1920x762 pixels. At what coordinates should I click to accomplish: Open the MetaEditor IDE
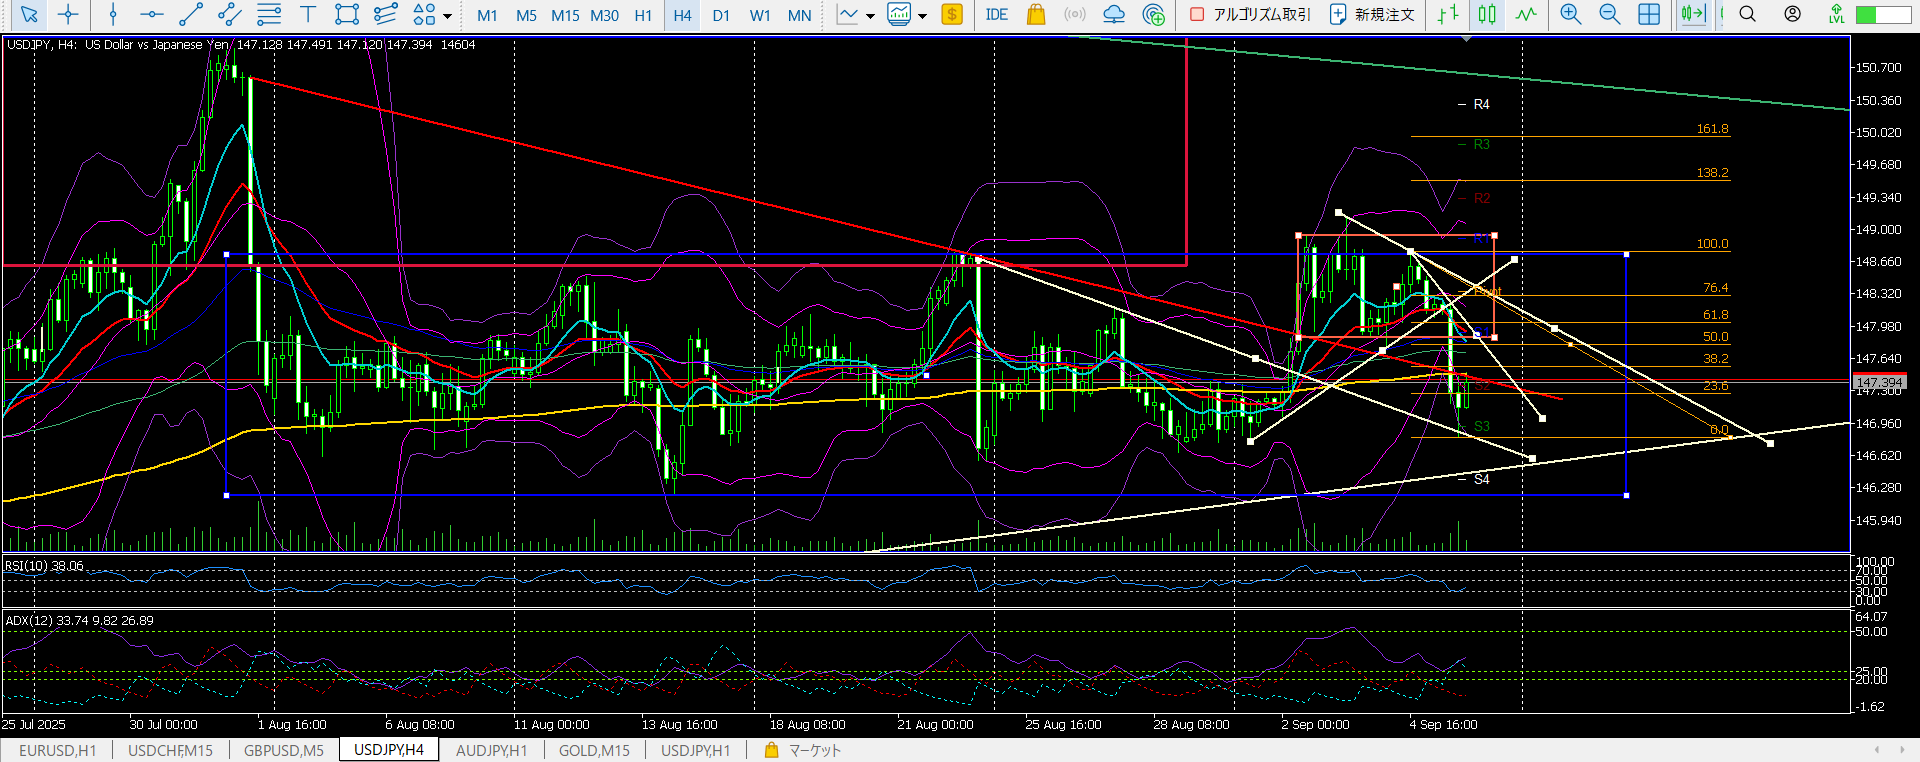click(x=996, y=15)
